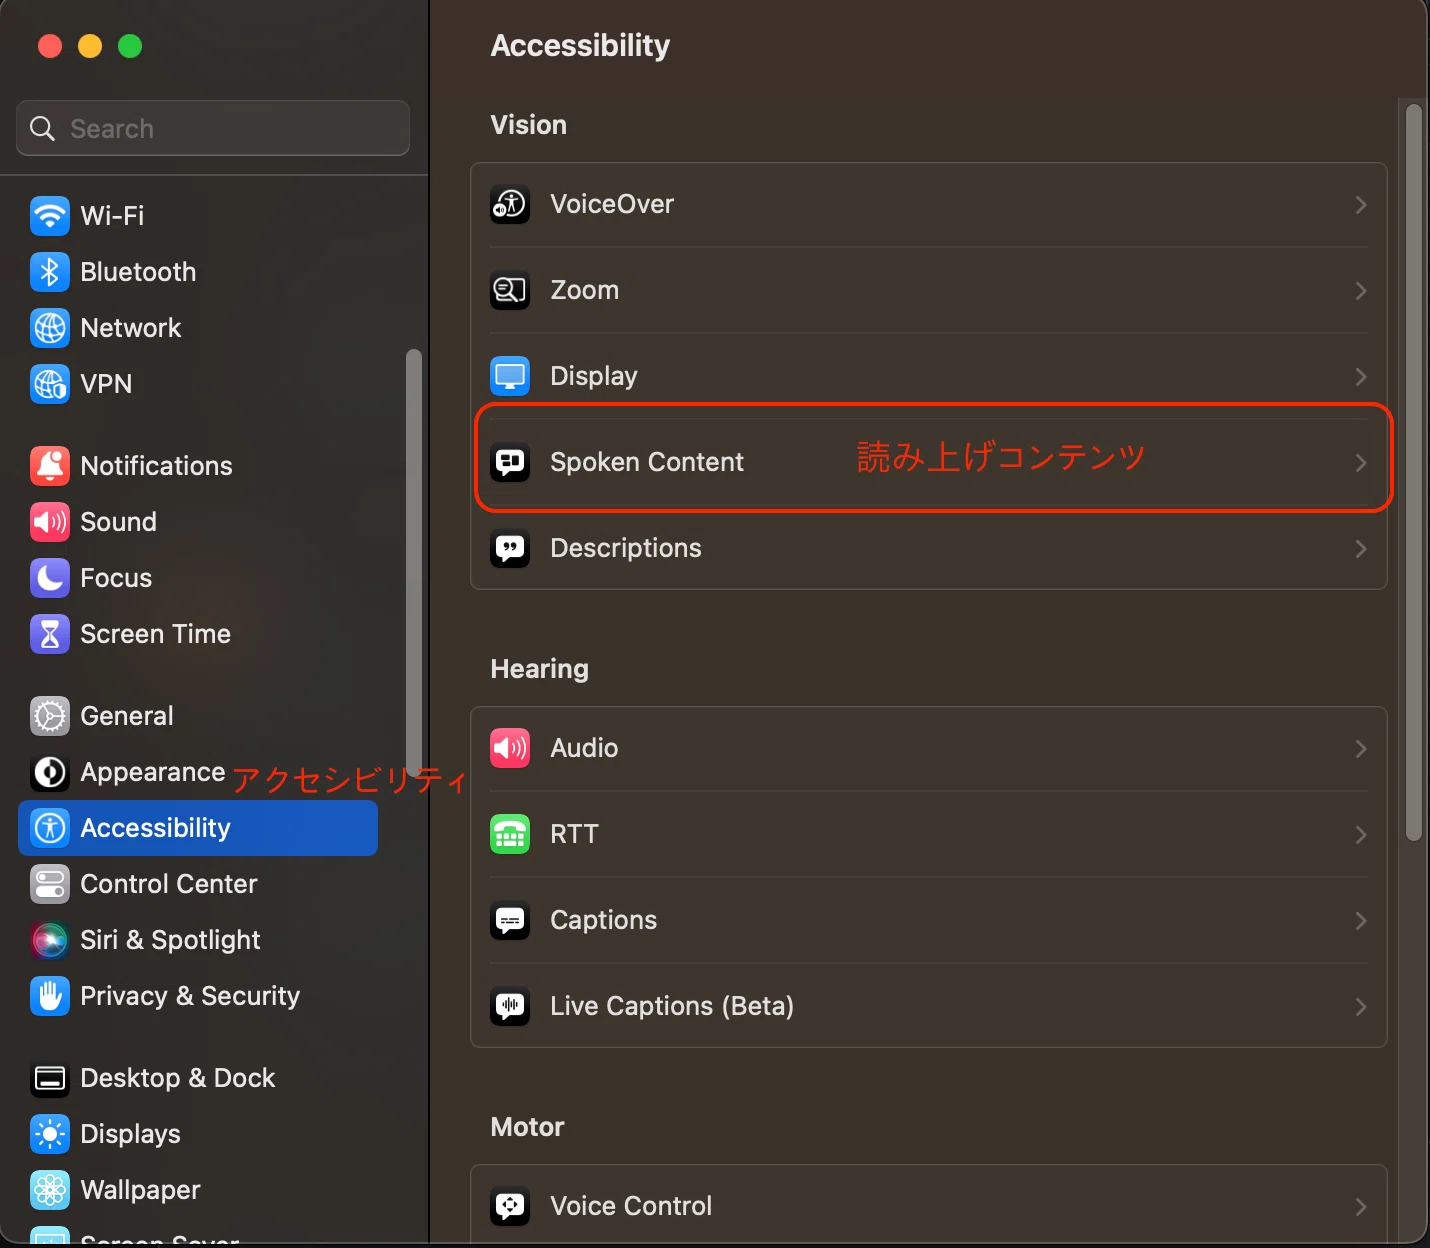1430x1248 pixels.
Task: Expand the Descriptions row chevron
Action: [x=1360, y=549]
